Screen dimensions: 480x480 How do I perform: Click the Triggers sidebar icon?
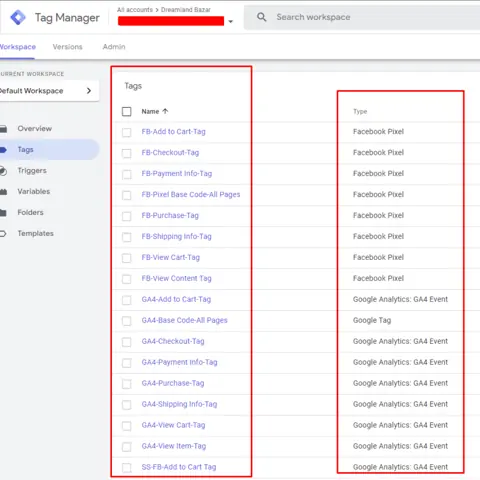pos(3,171)
